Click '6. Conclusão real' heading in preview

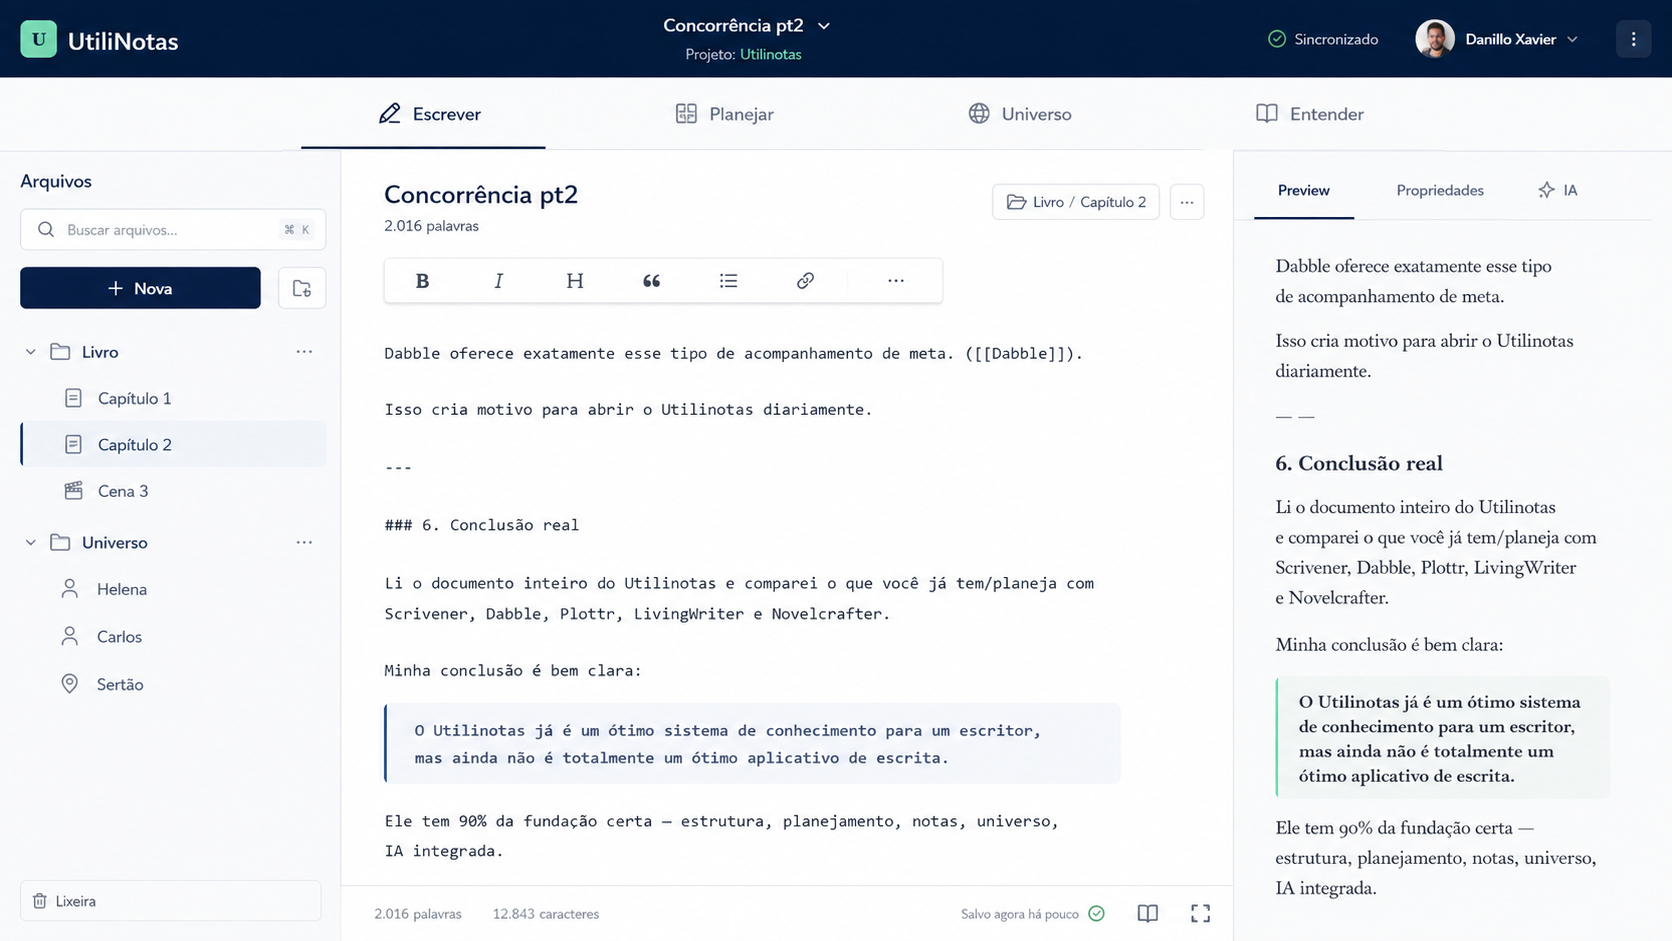[x=1359, y=463]
